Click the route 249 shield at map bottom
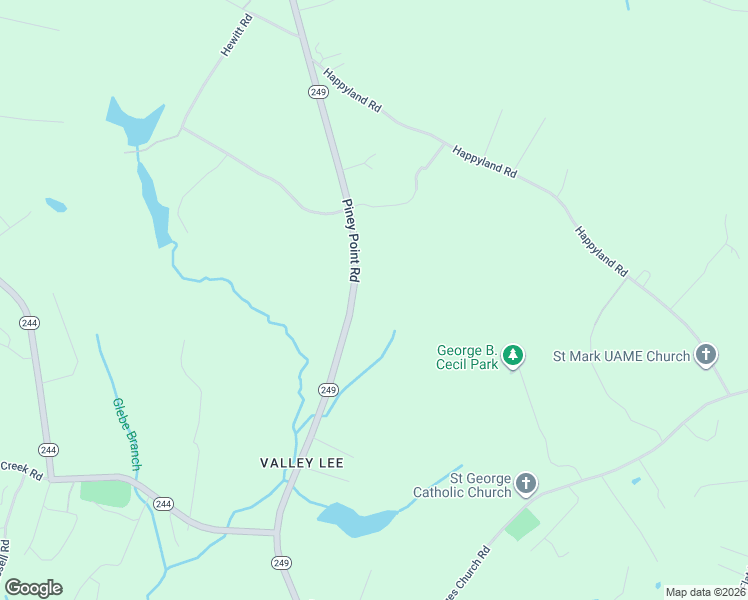 [x=281, y=563]
